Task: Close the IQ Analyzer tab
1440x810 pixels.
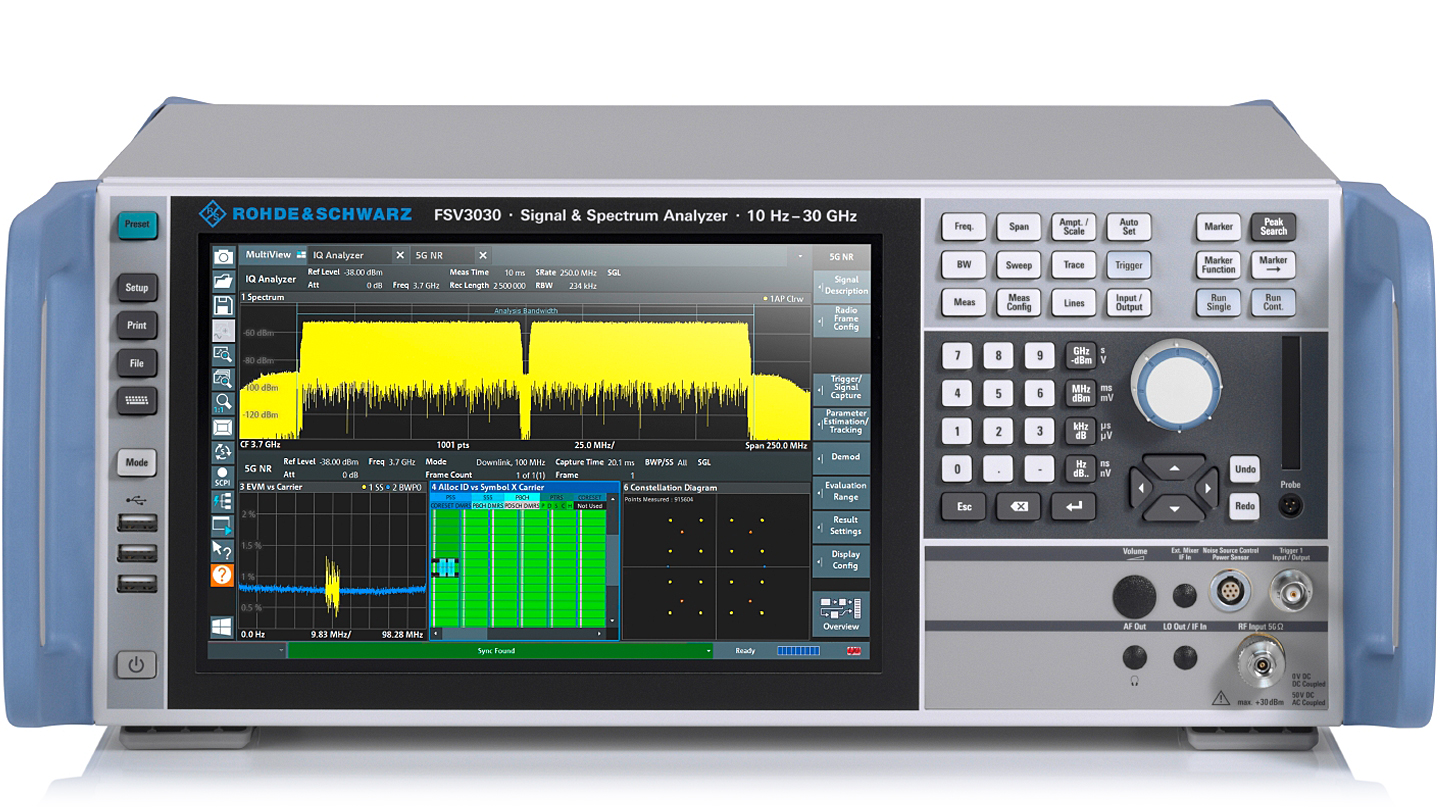Action: click(400, 256)
